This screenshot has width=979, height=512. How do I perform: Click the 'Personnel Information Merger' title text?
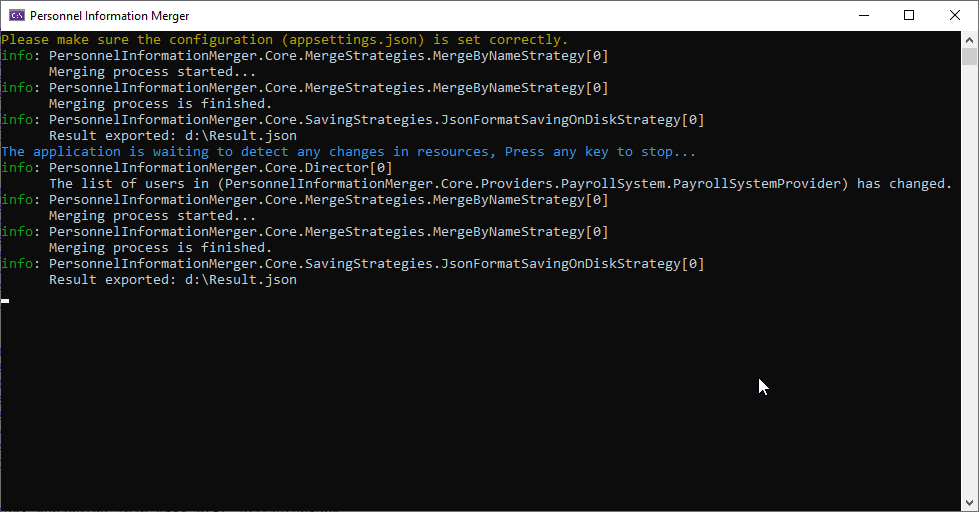click(x=109, y=16)
